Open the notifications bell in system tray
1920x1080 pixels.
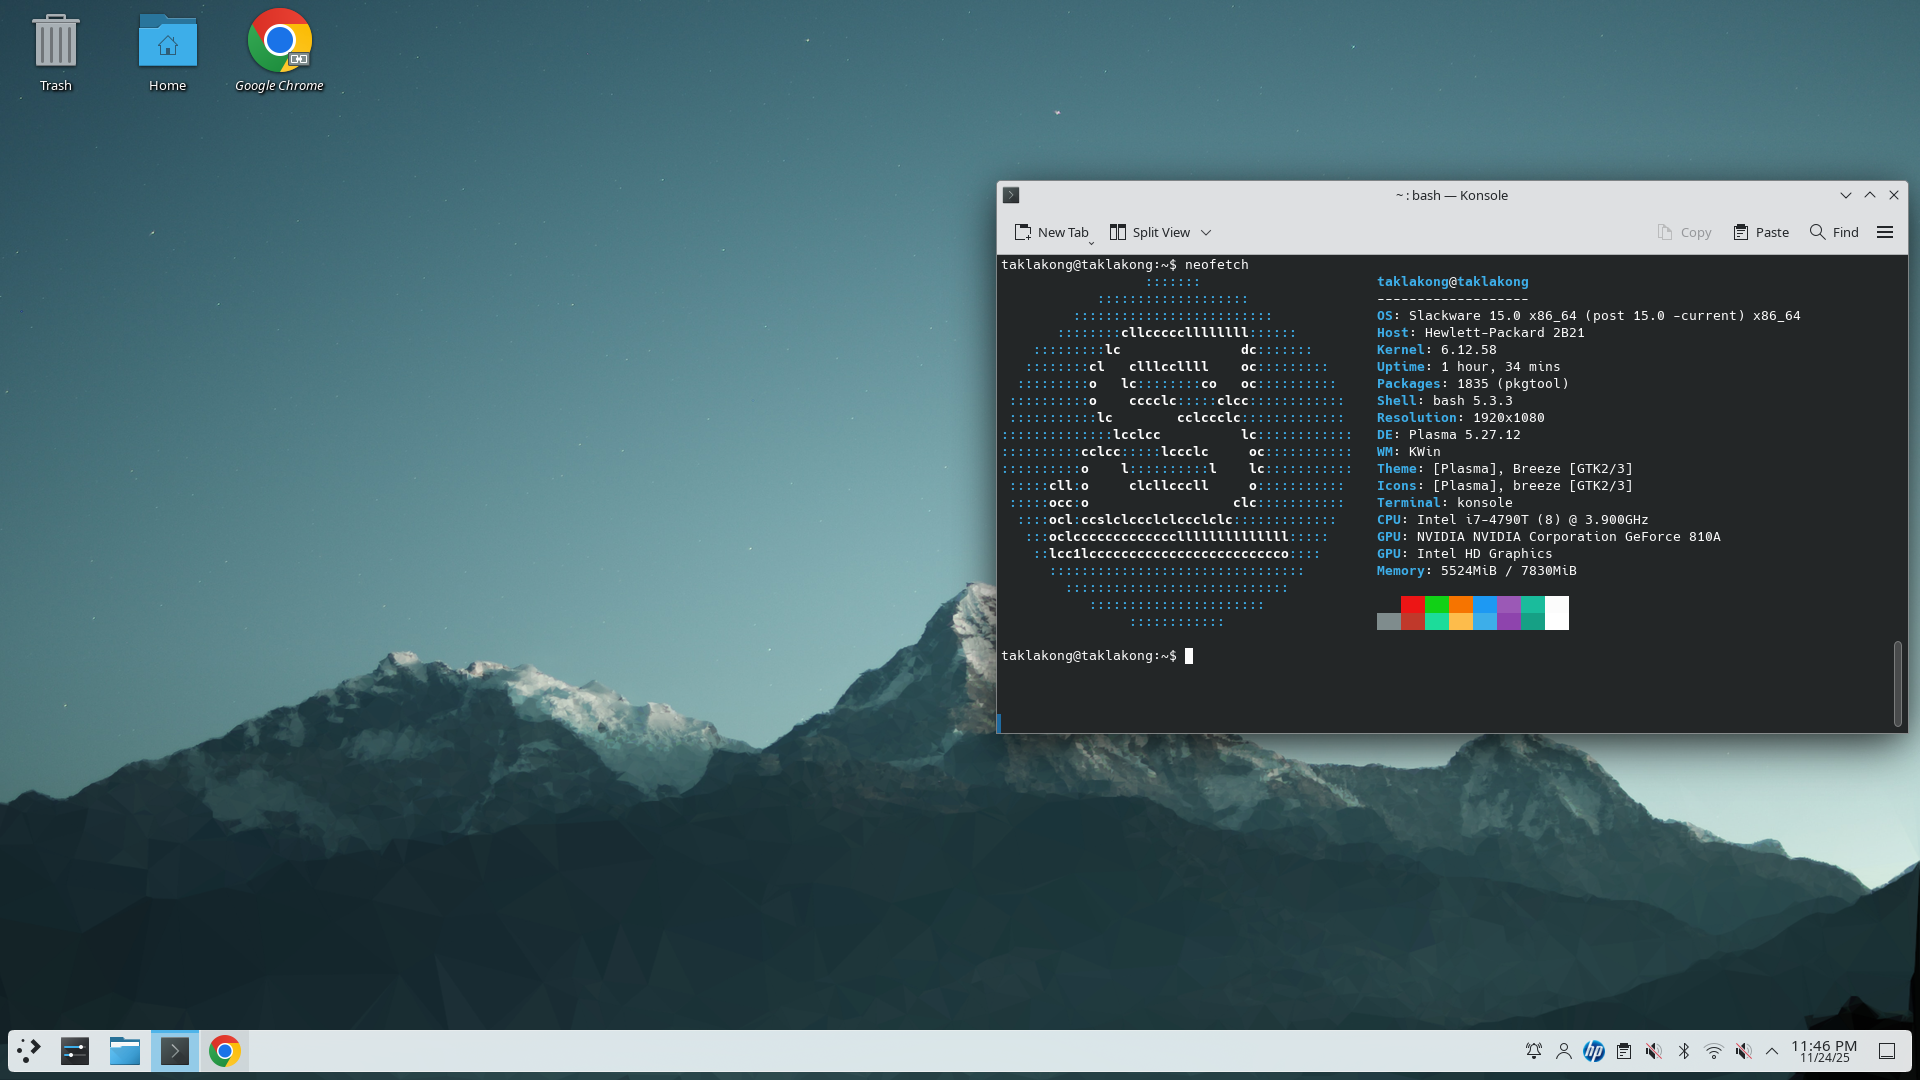click(x=1534, y=1051)
